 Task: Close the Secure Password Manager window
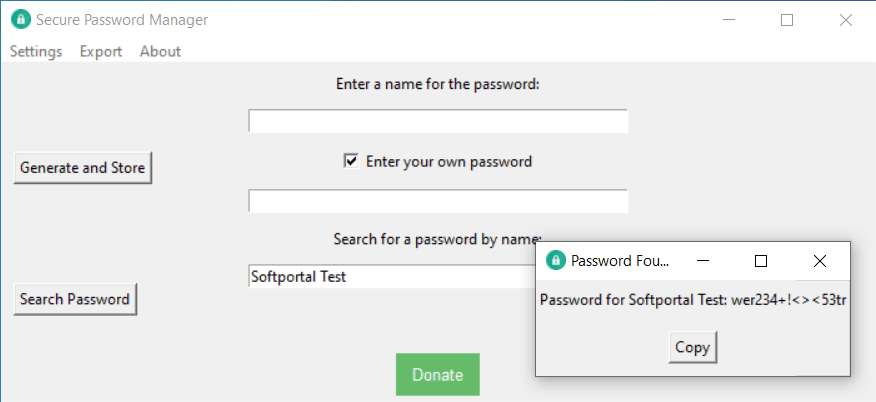click(x=846, y=20)
